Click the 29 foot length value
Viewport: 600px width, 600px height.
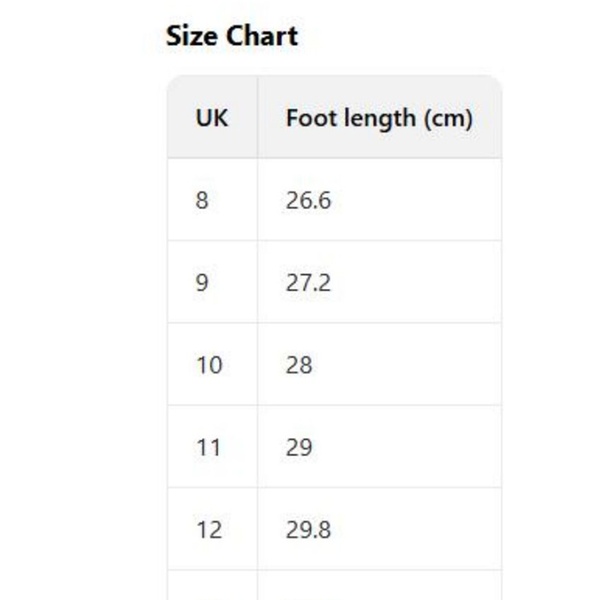[x=299, y=447]
